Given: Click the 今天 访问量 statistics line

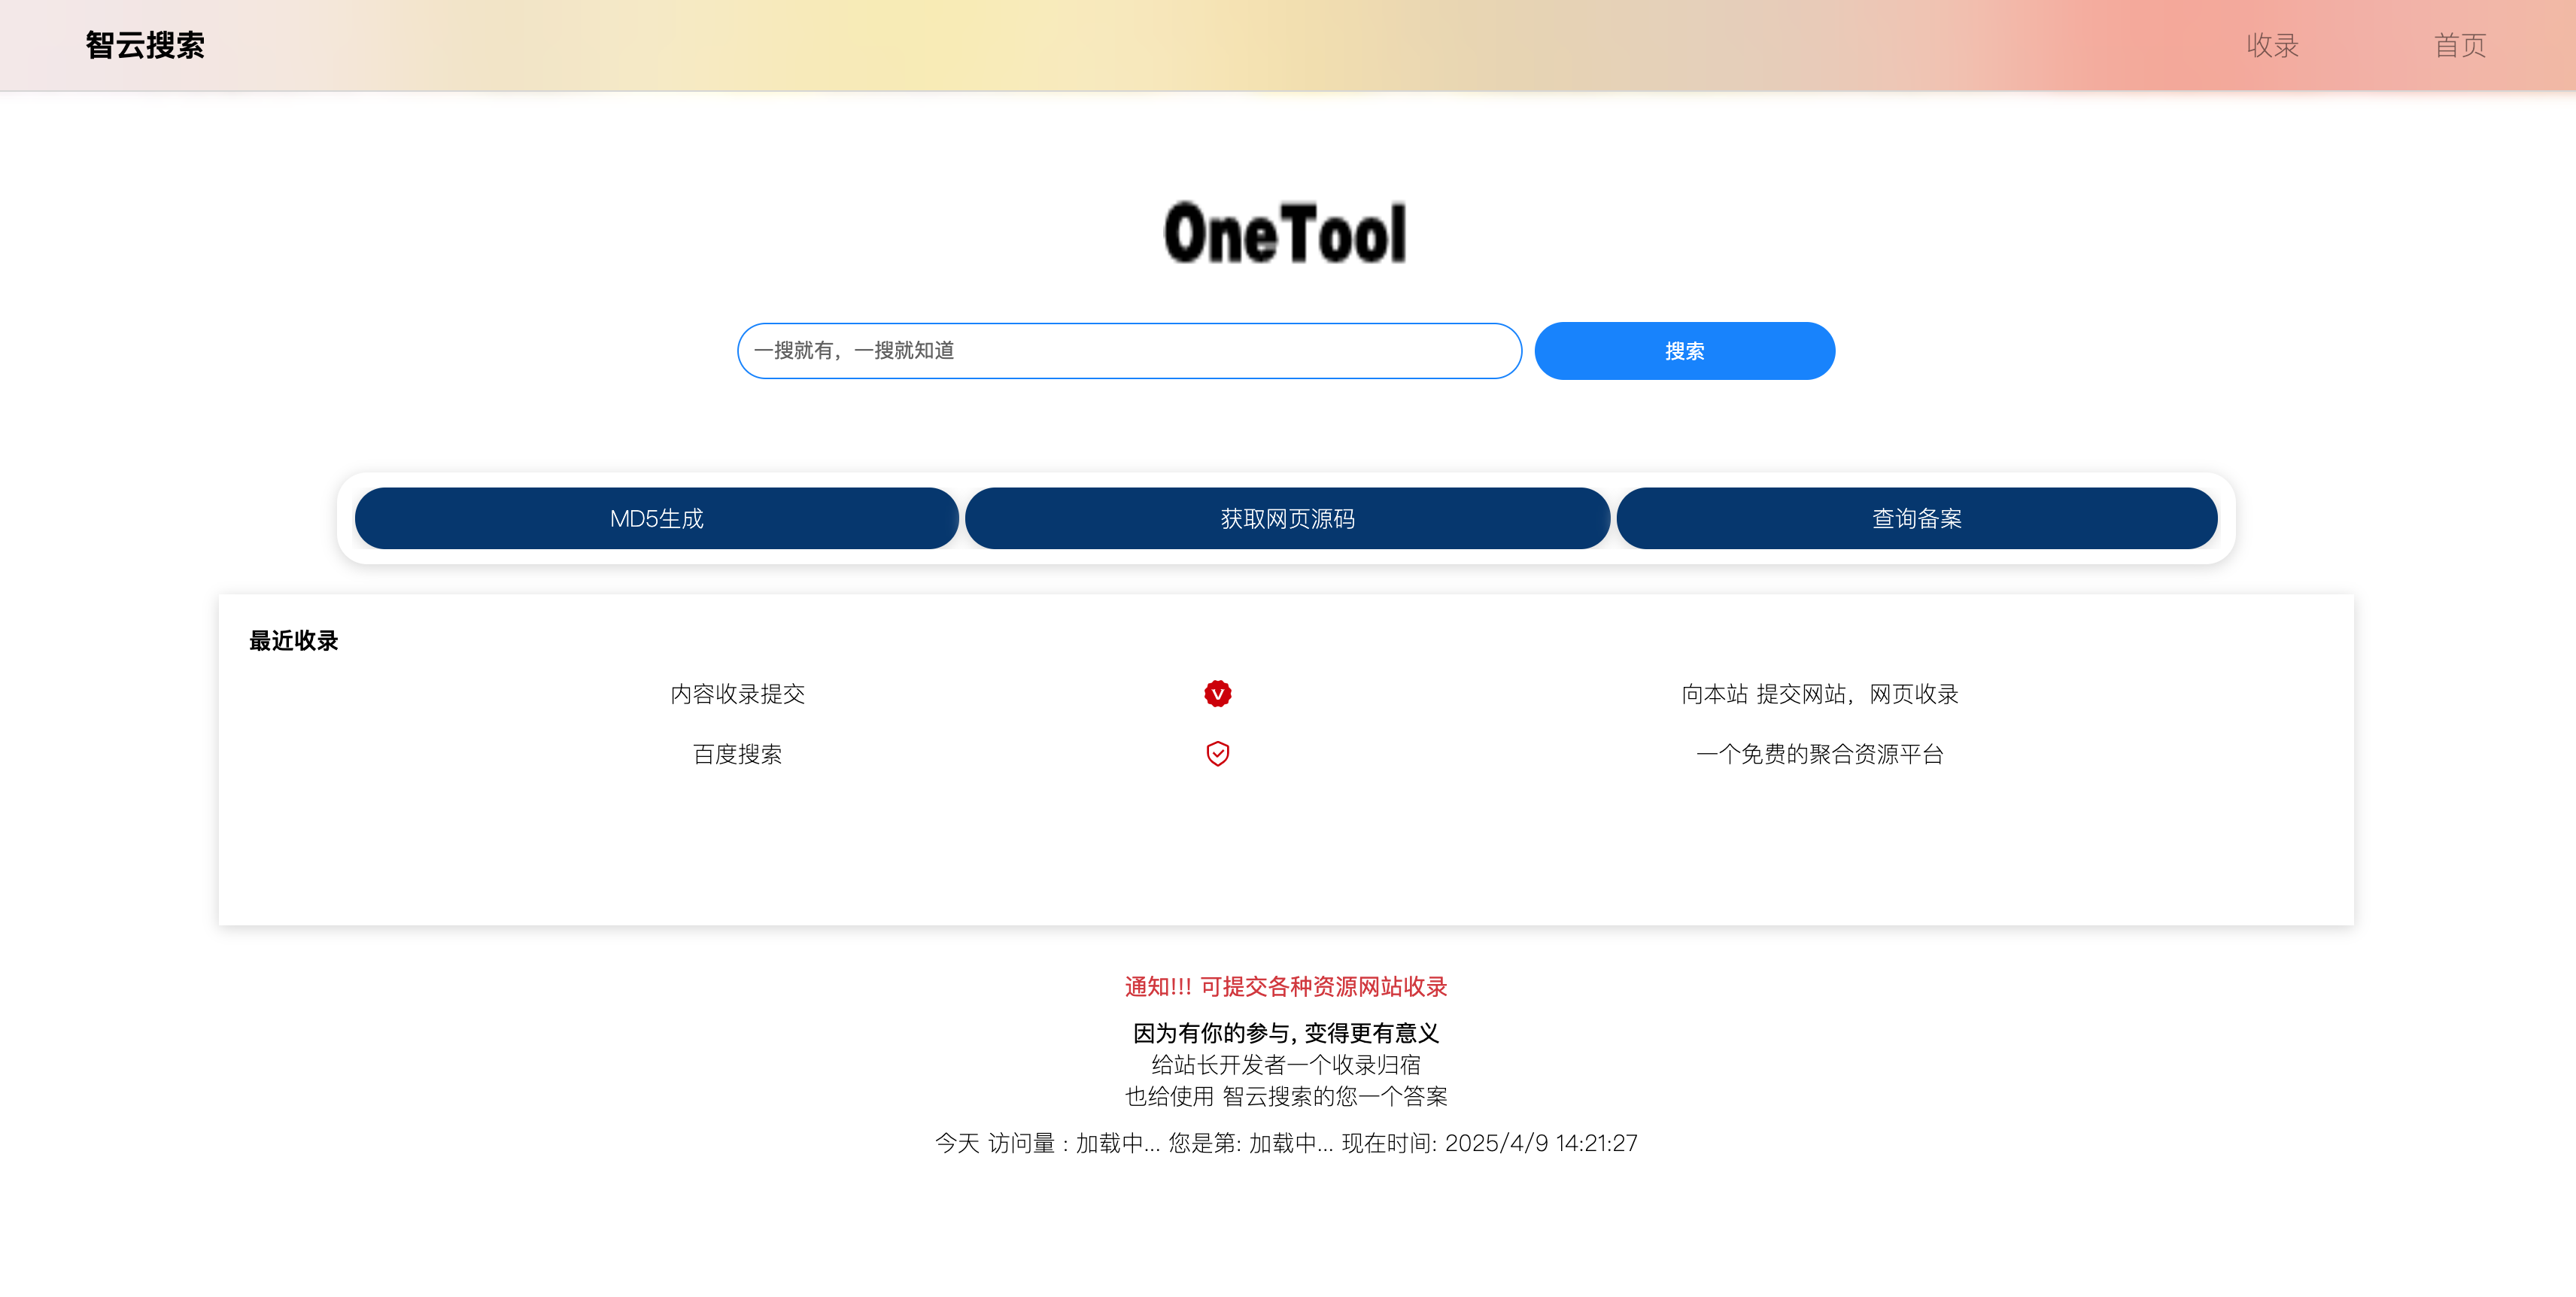Looking at the screenshot, I should [x=1286, y=1142].
